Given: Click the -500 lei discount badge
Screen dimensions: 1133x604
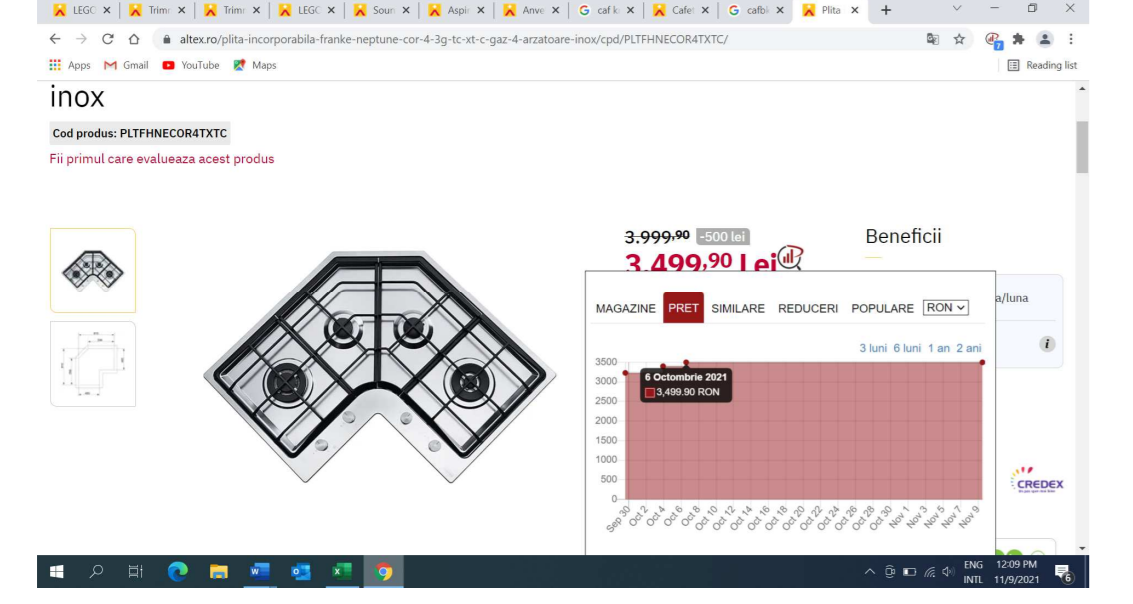Looking at the screenshot, I should (723, 236).
